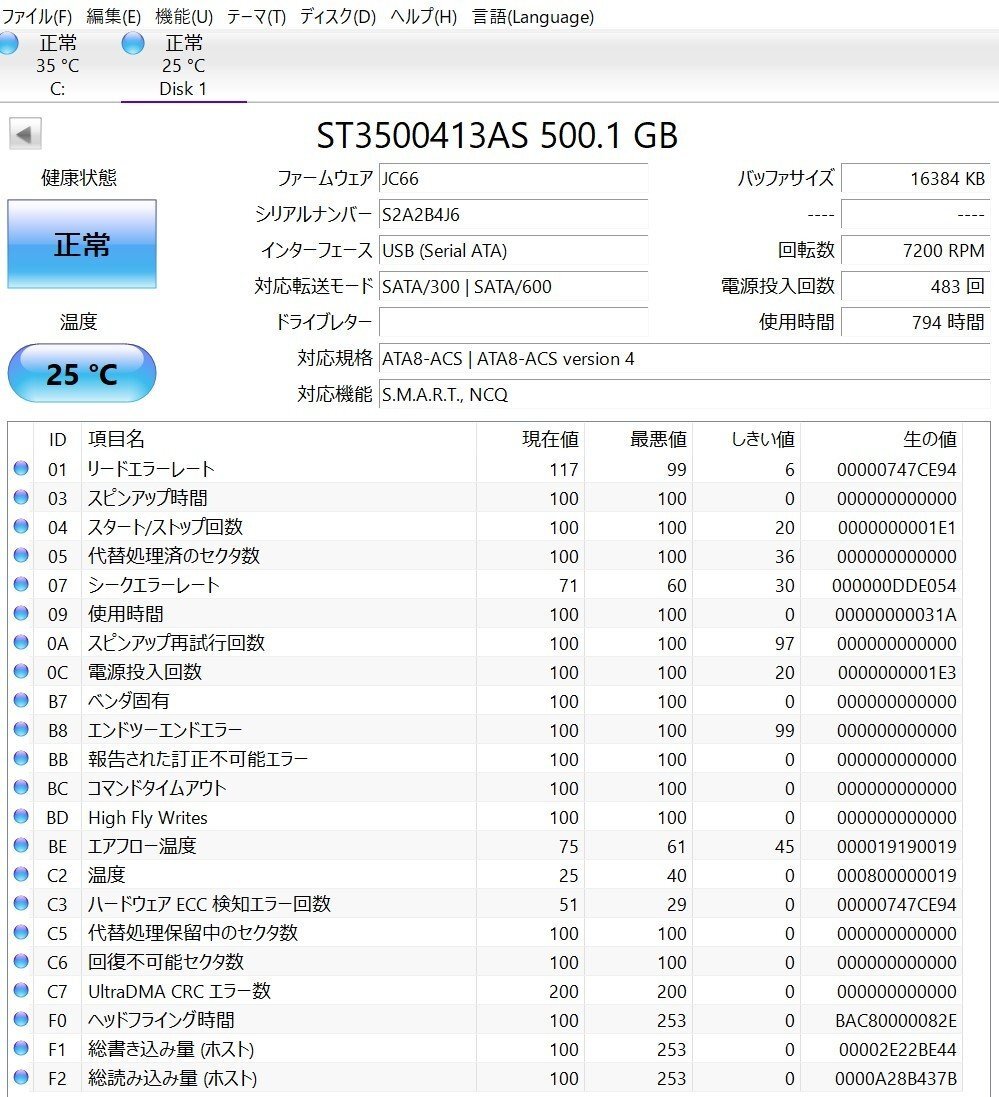Open the 編集(E) menu
This screenshot has height=1097, width=999.
coord(113,16)
